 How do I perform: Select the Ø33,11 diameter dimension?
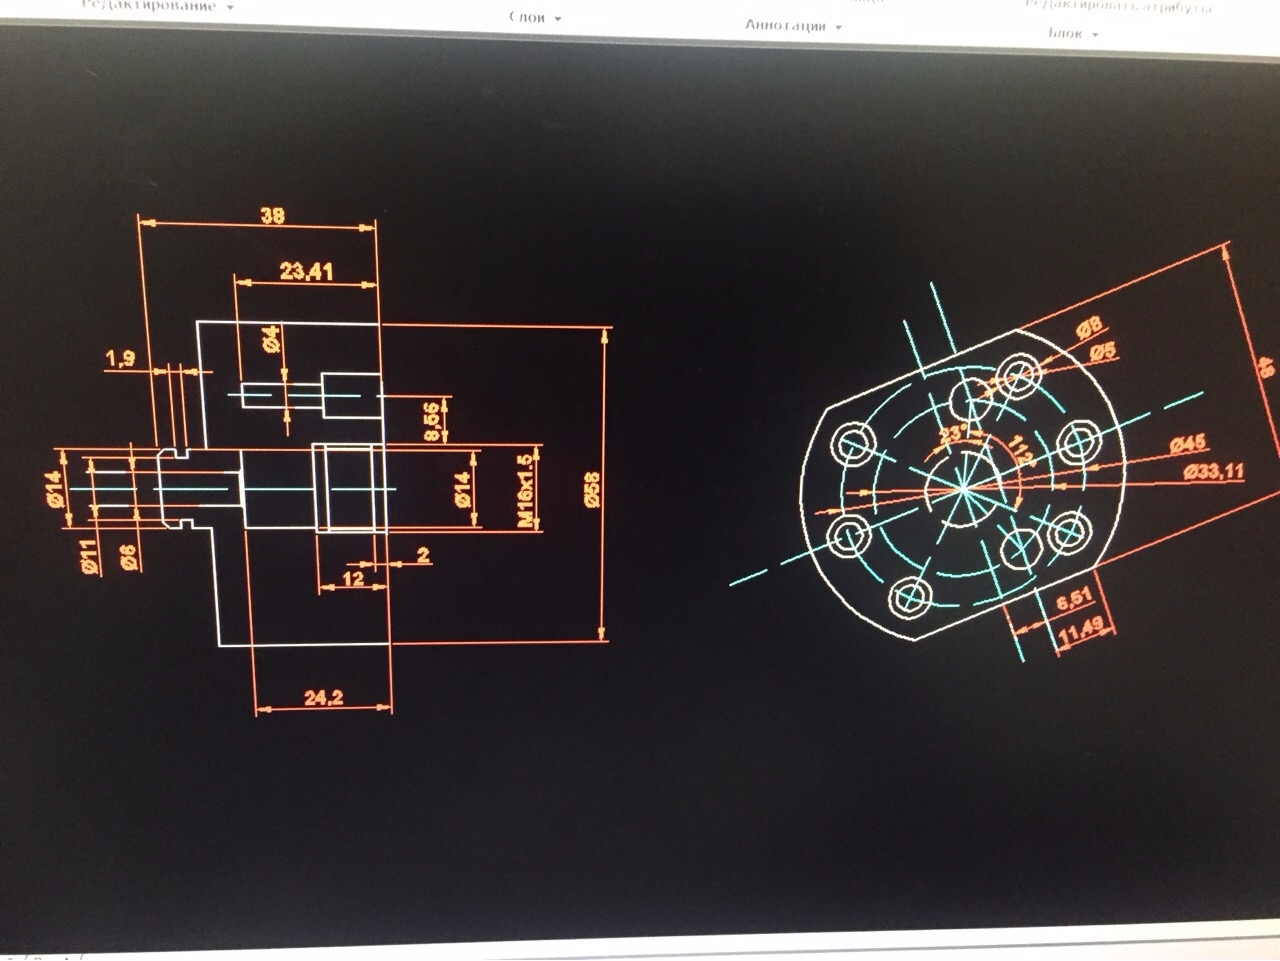click(x=1214, y=471)
